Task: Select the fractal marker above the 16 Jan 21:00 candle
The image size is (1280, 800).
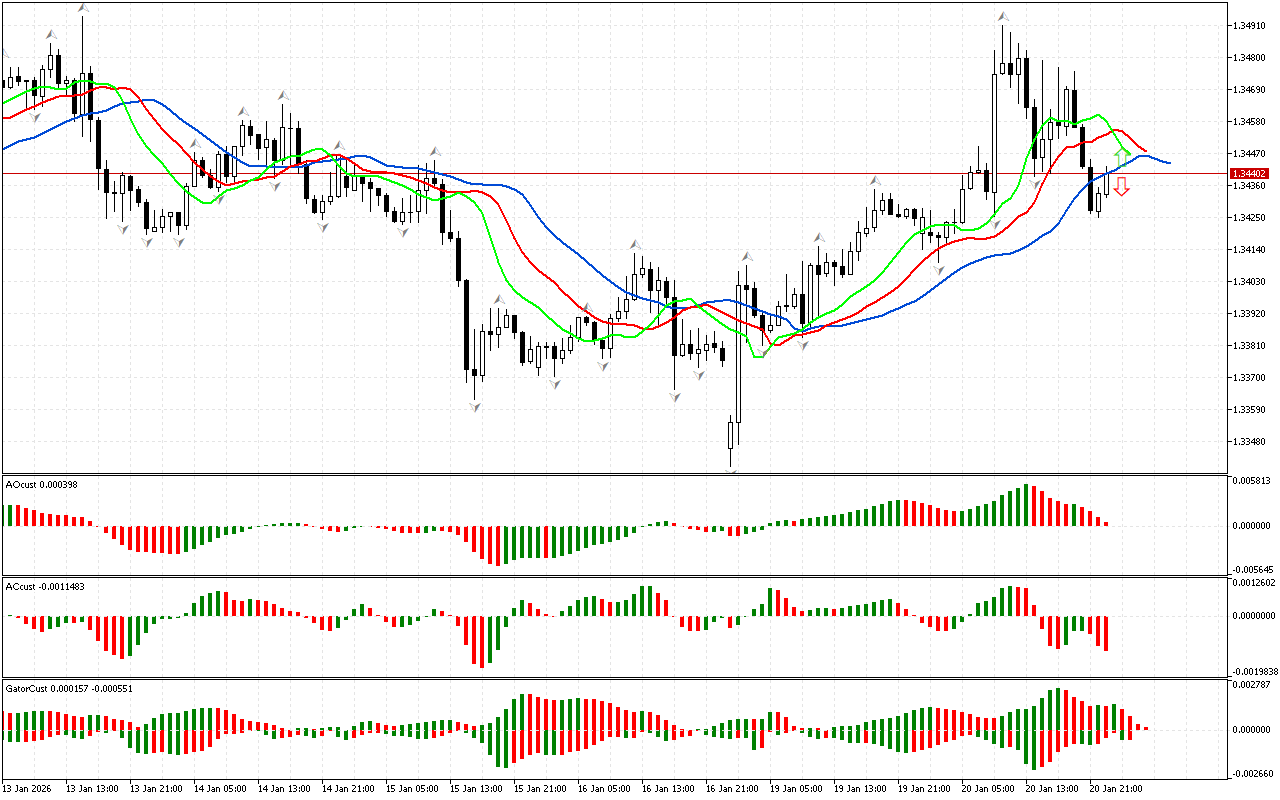Action: pyautogui.click(x=746, y=257)
